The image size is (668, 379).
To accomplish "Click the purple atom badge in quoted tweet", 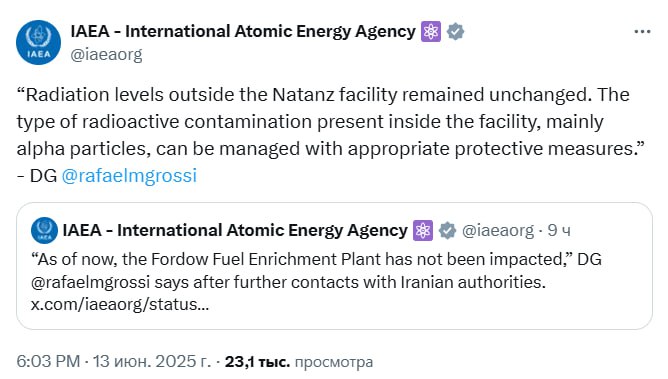I will point(423,230).
